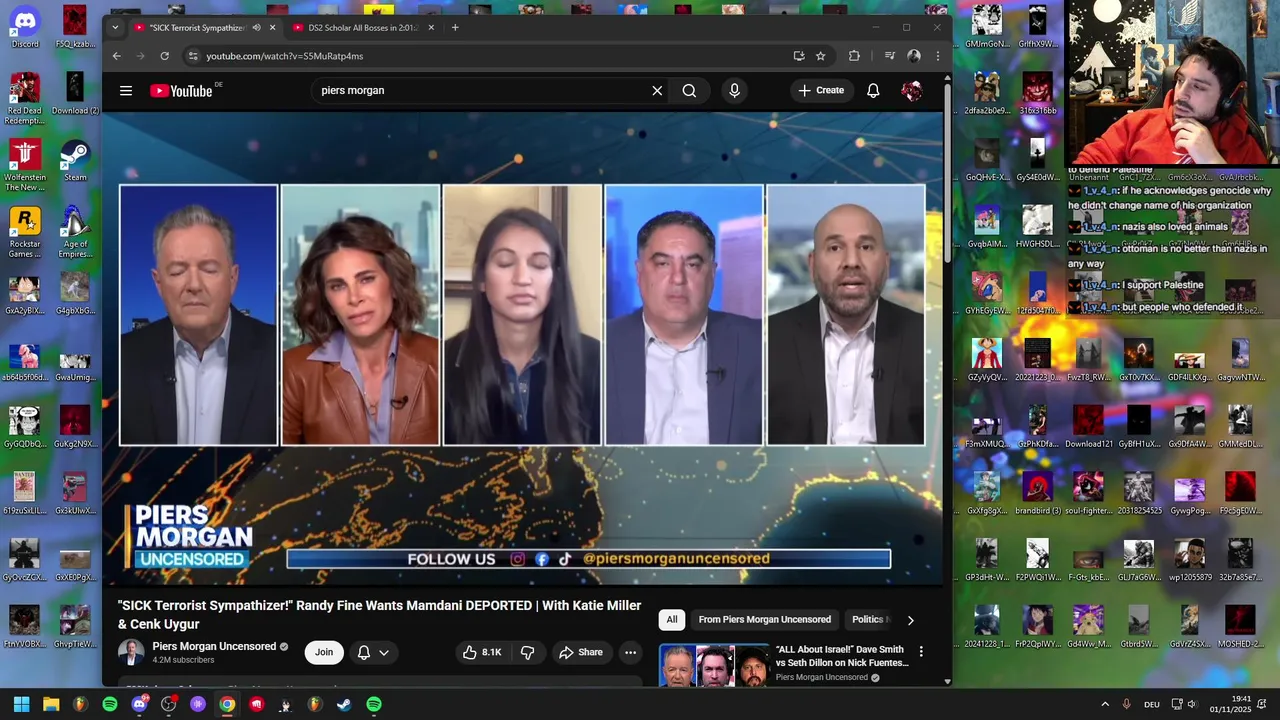This screenshot has height=720, width=1280.
Task: Select Discord desktop shortcut
Action: 25,26
